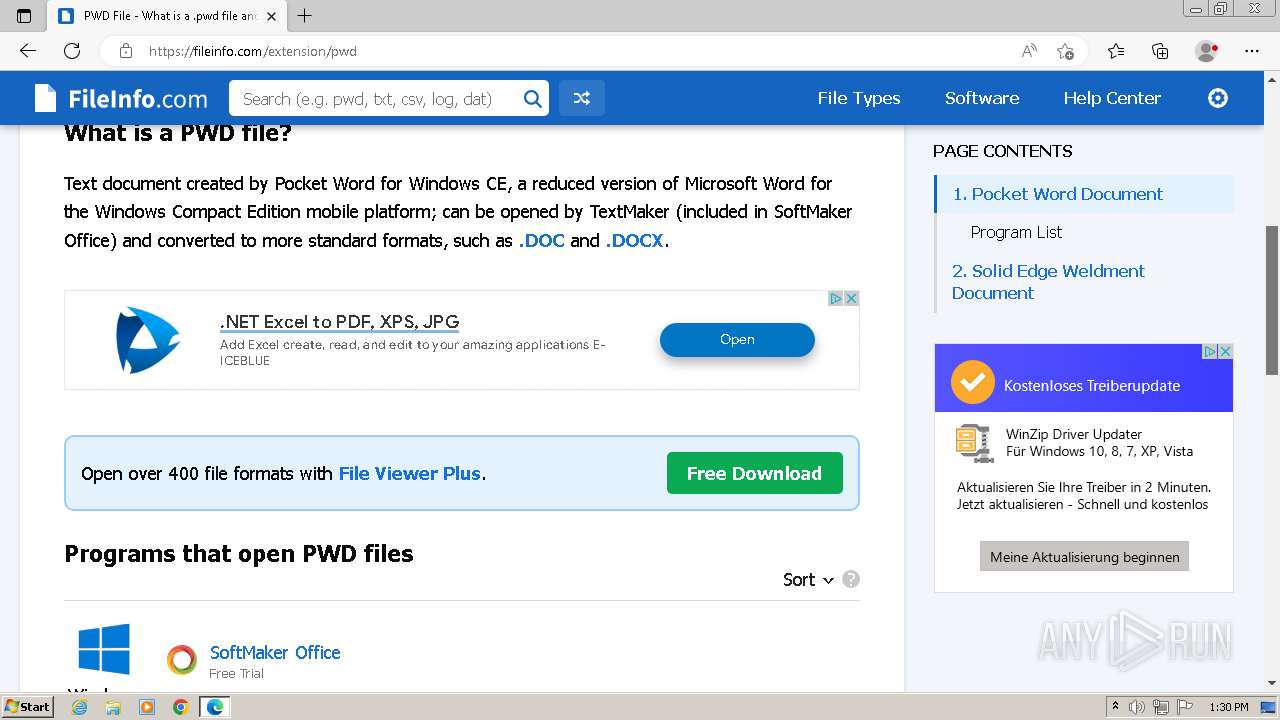Click the search magnifier icon

click(533, 98)
